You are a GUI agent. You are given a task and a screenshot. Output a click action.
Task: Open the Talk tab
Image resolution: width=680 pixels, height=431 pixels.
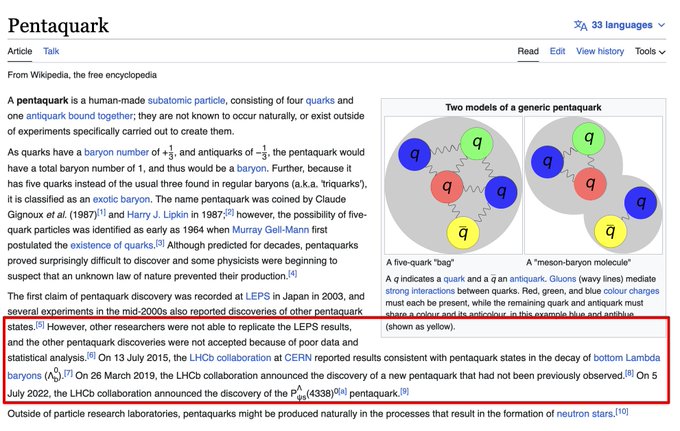pos(51,51)
